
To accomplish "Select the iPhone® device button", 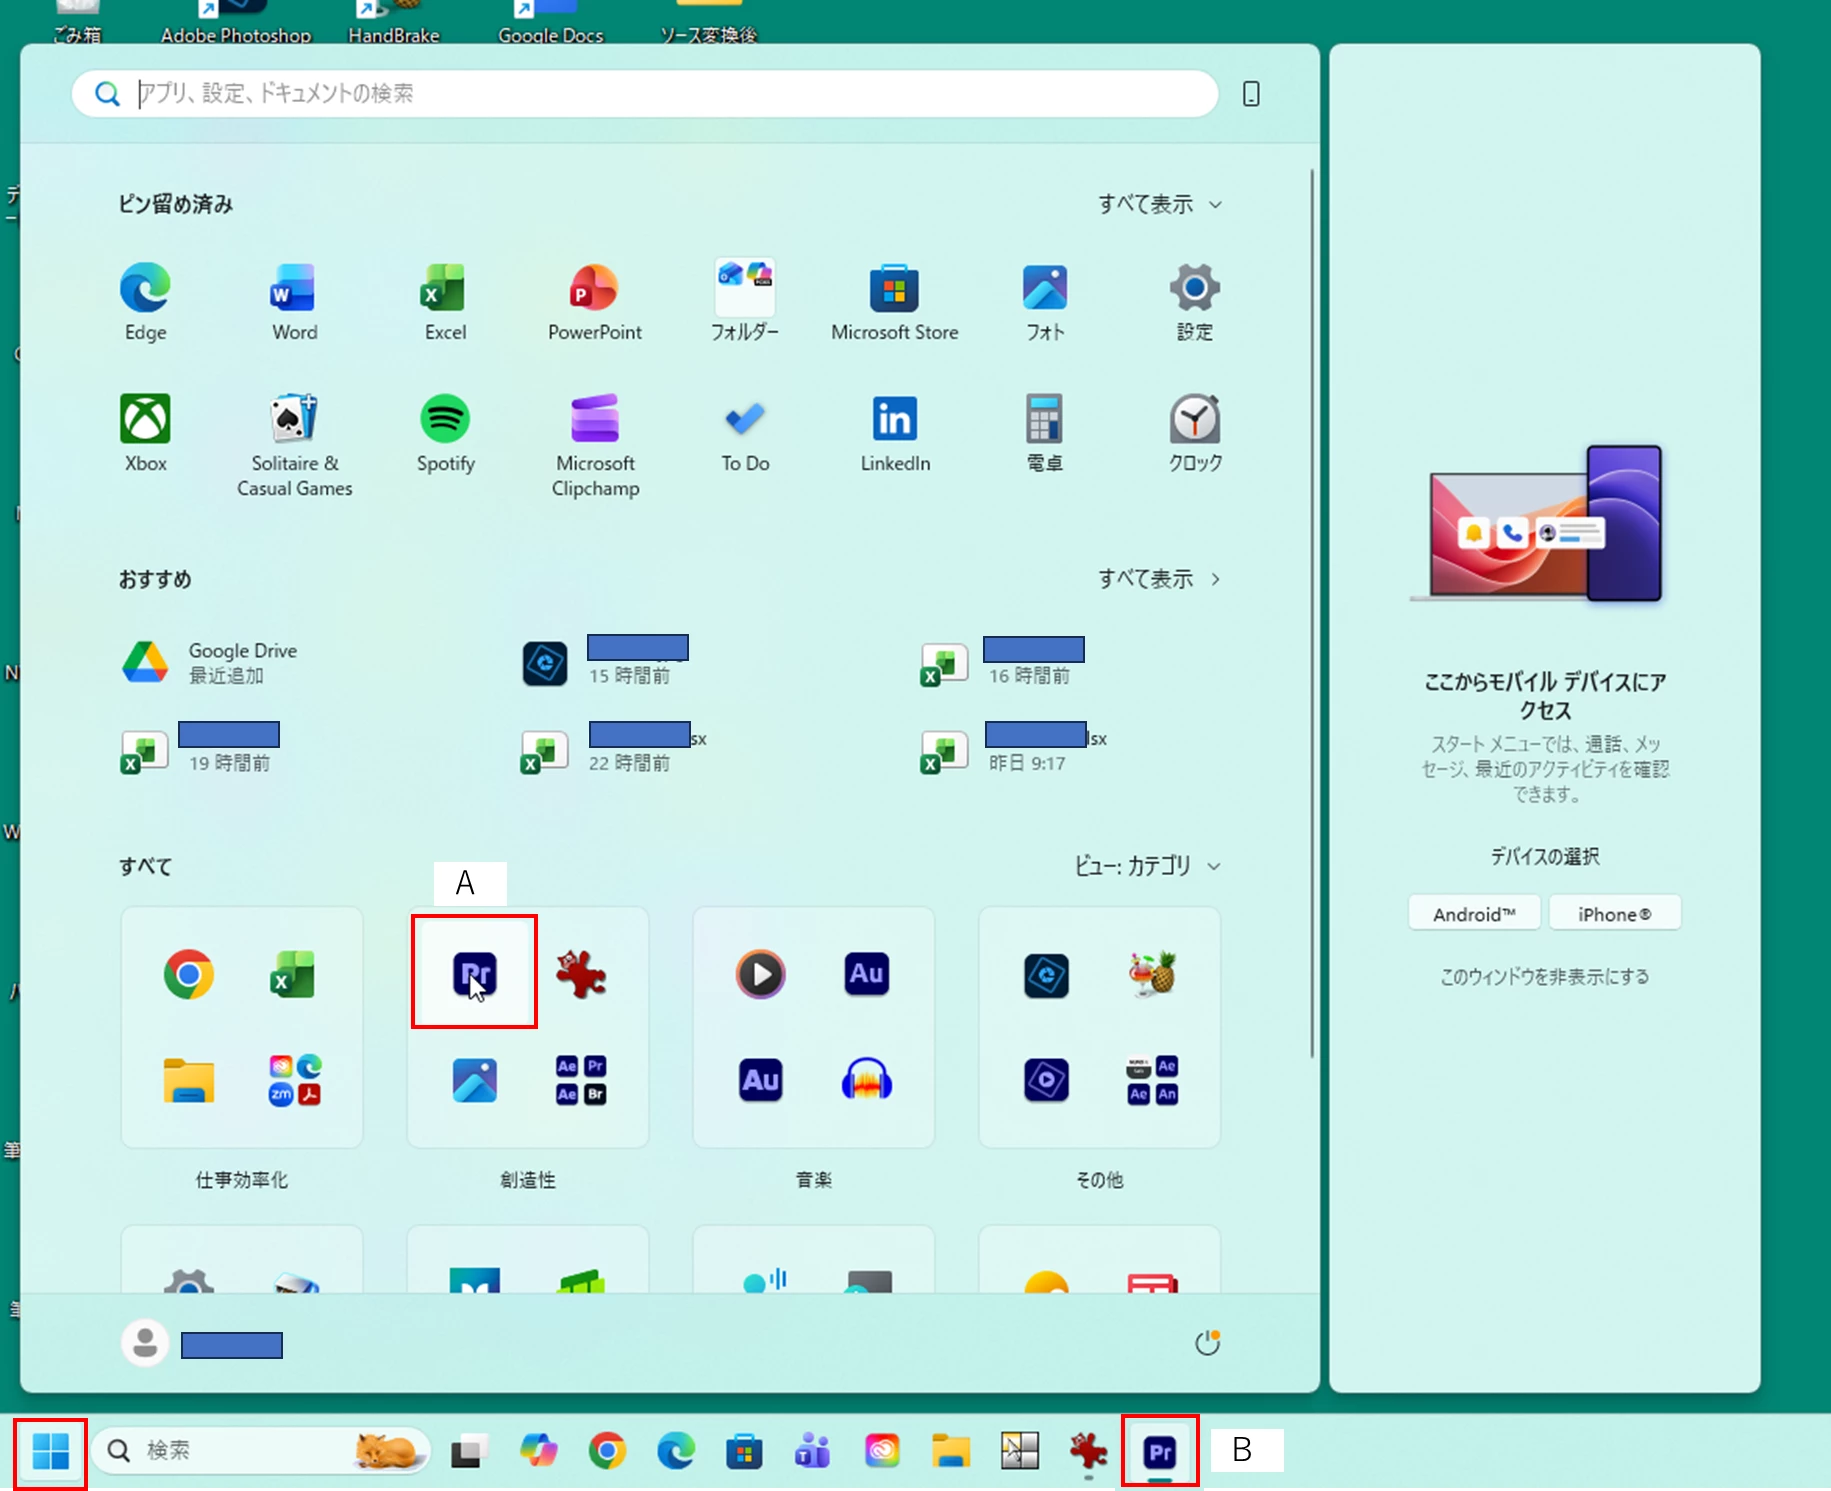I will pos(1614,913).
